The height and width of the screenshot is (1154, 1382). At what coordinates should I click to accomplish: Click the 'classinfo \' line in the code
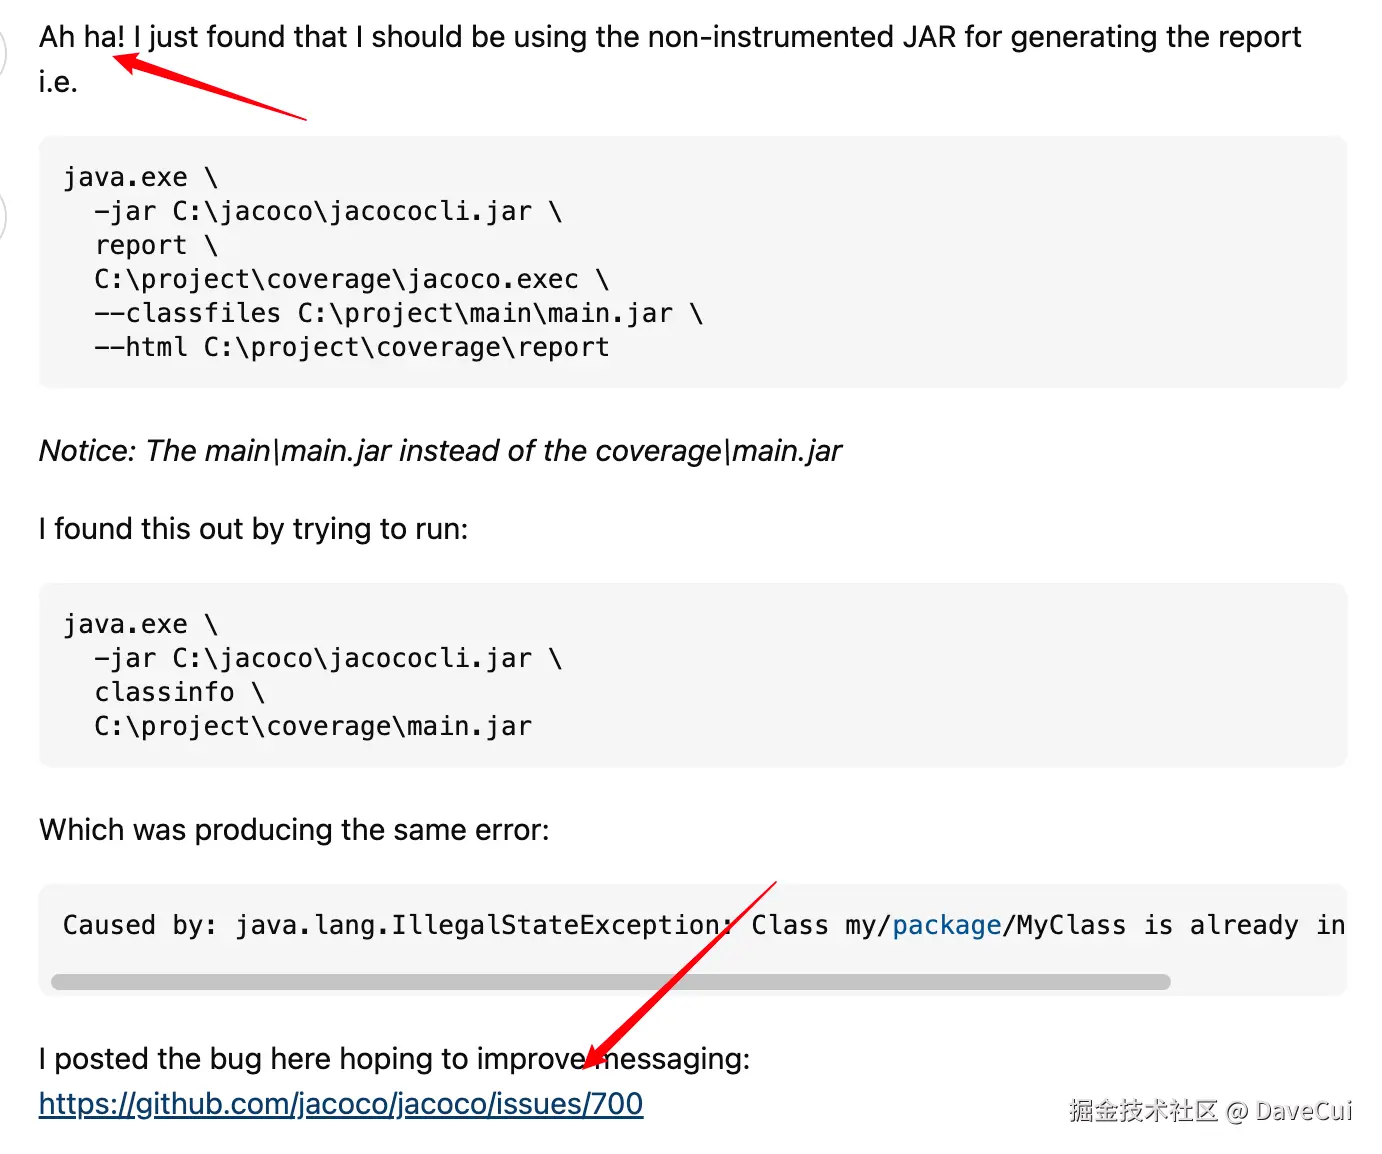[x=179, y=692]
